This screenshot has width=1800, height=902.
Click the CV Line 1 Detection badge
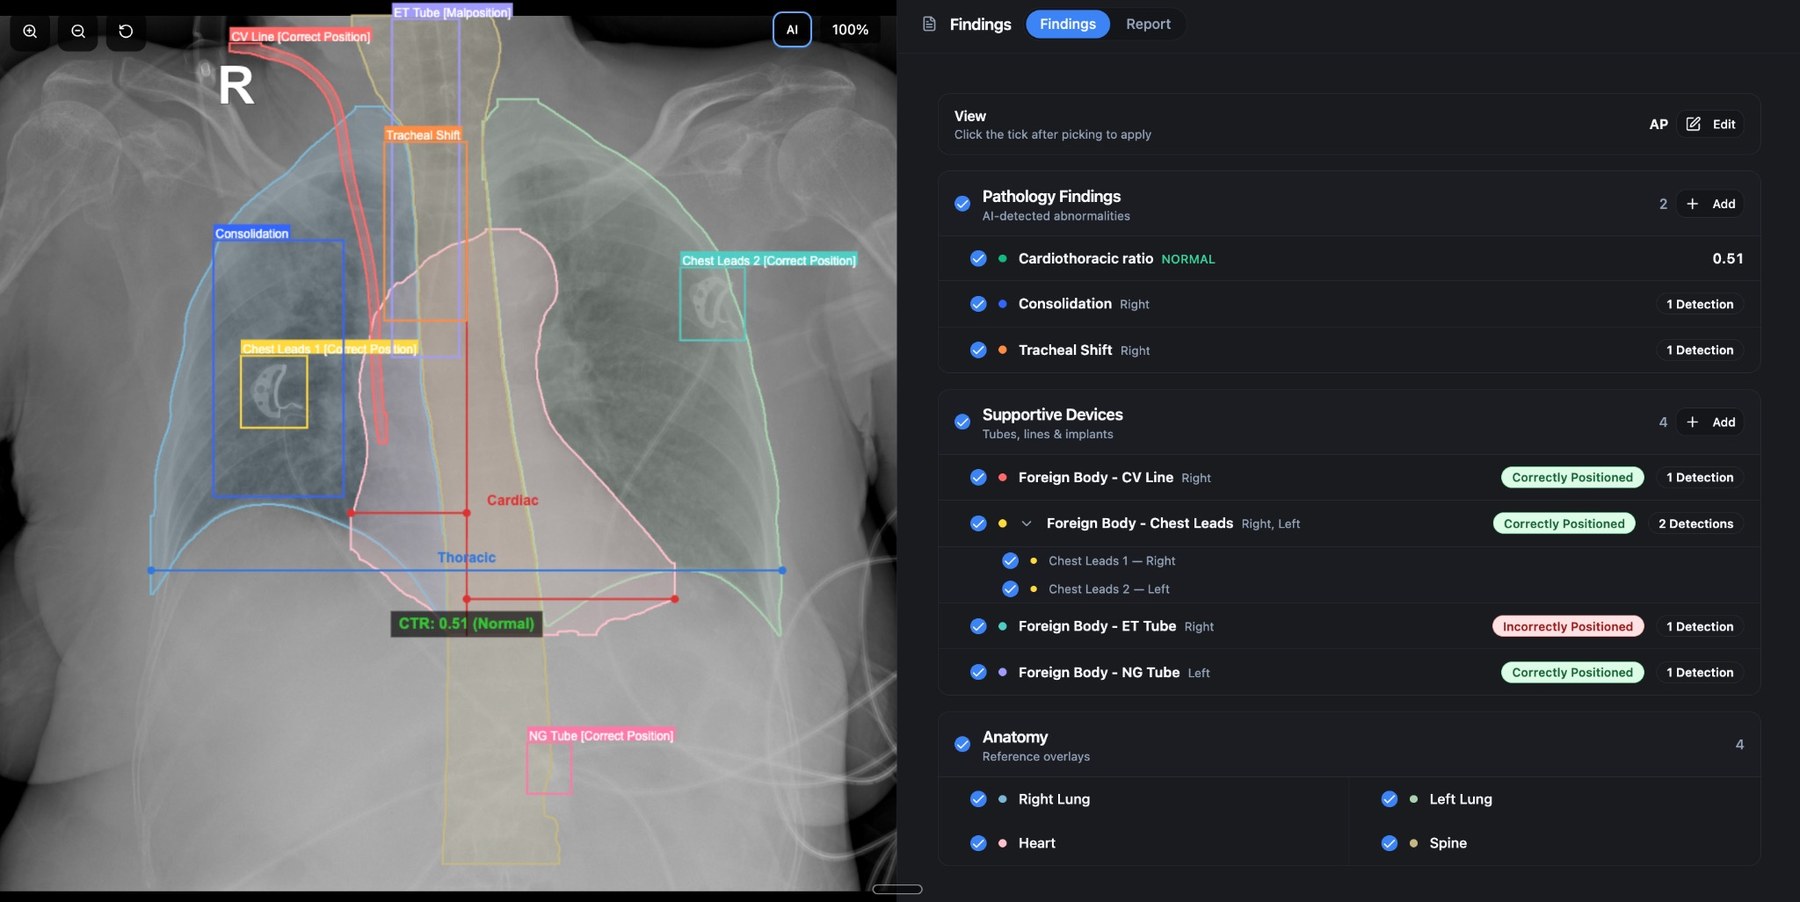click(x=1699, y=478)
